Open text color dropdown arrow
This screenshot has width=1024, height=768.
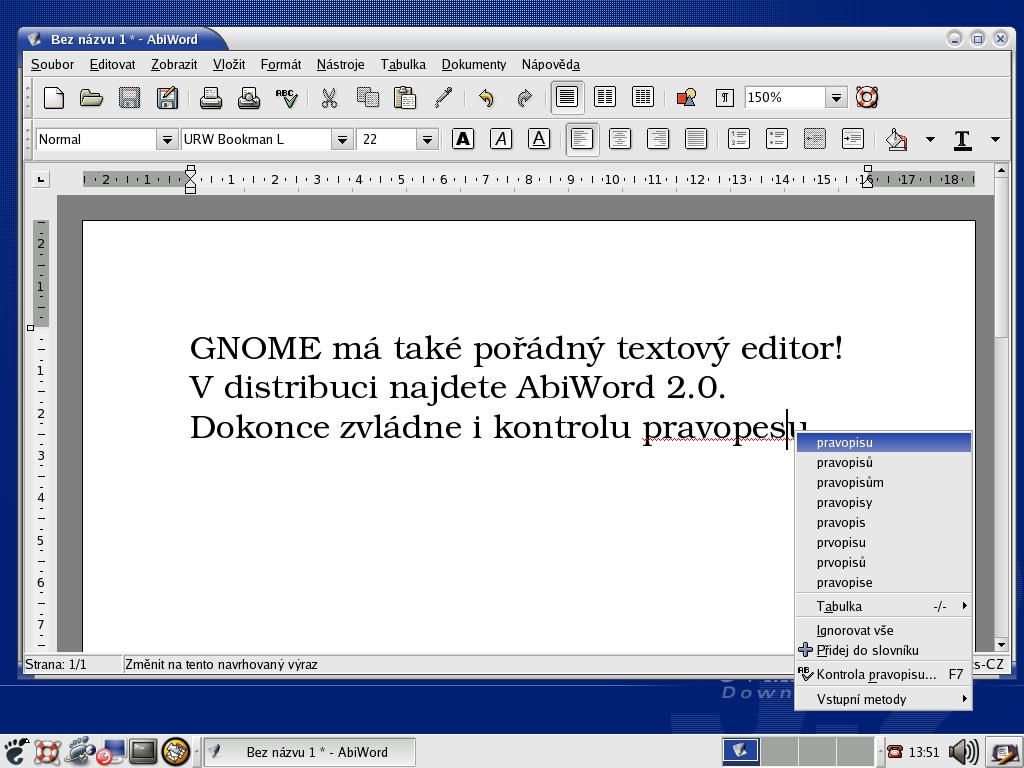(995, 139)
